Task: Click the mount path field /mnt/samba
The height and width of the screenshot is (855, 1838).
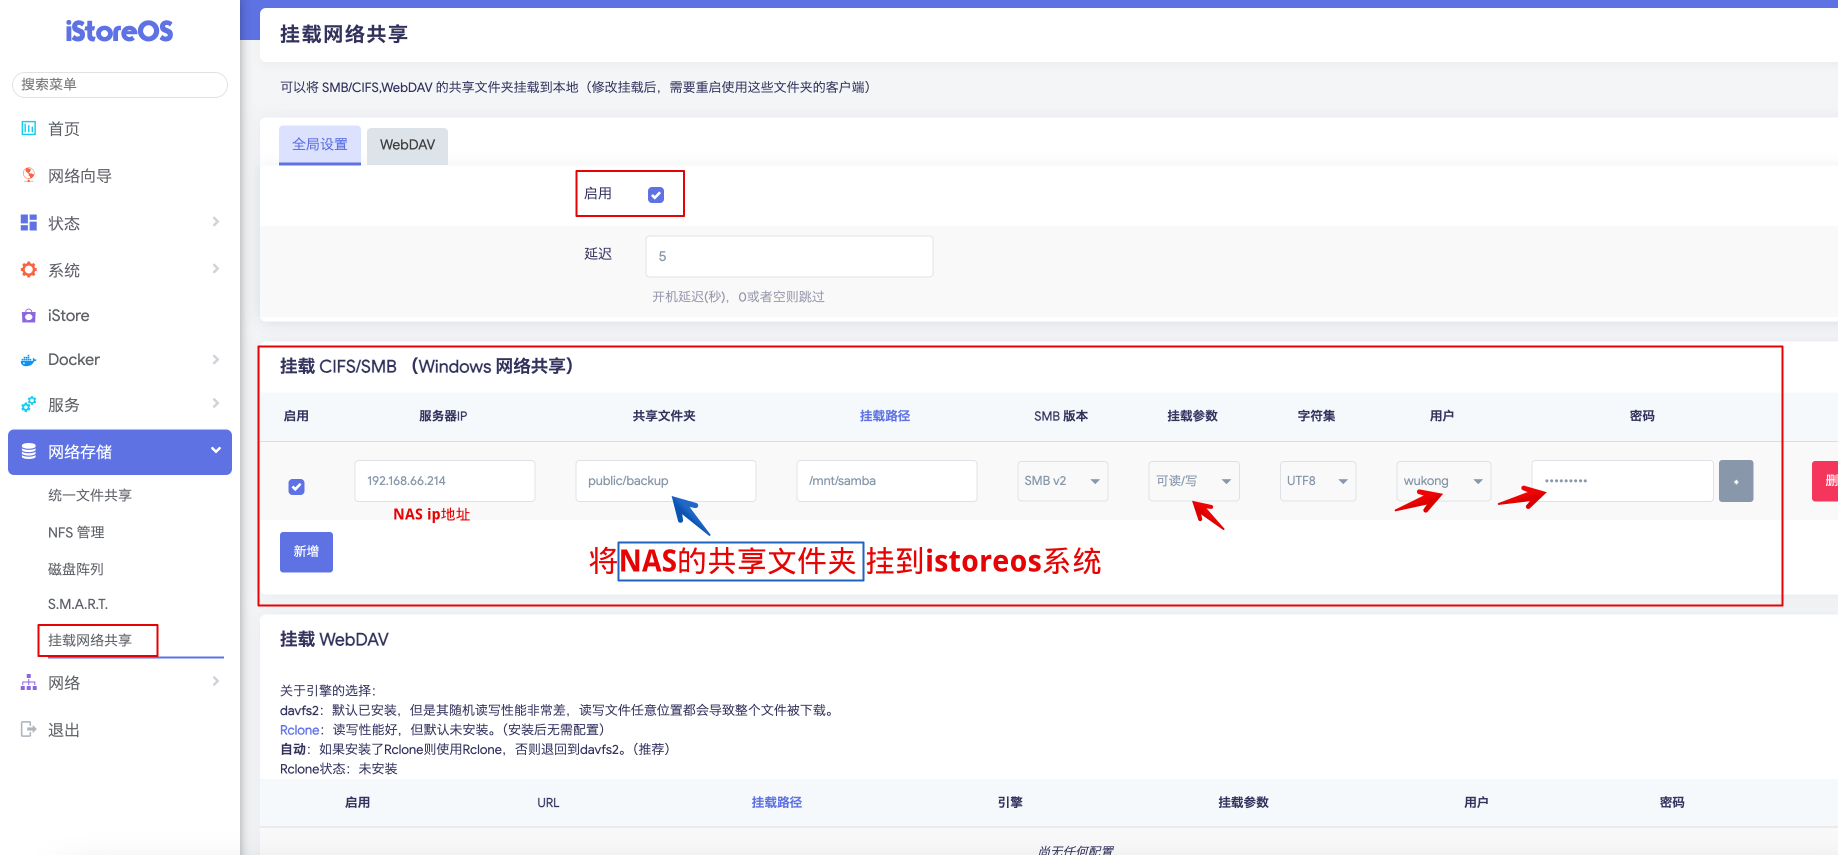Action: pyautogui.click(x=887, y=481)
